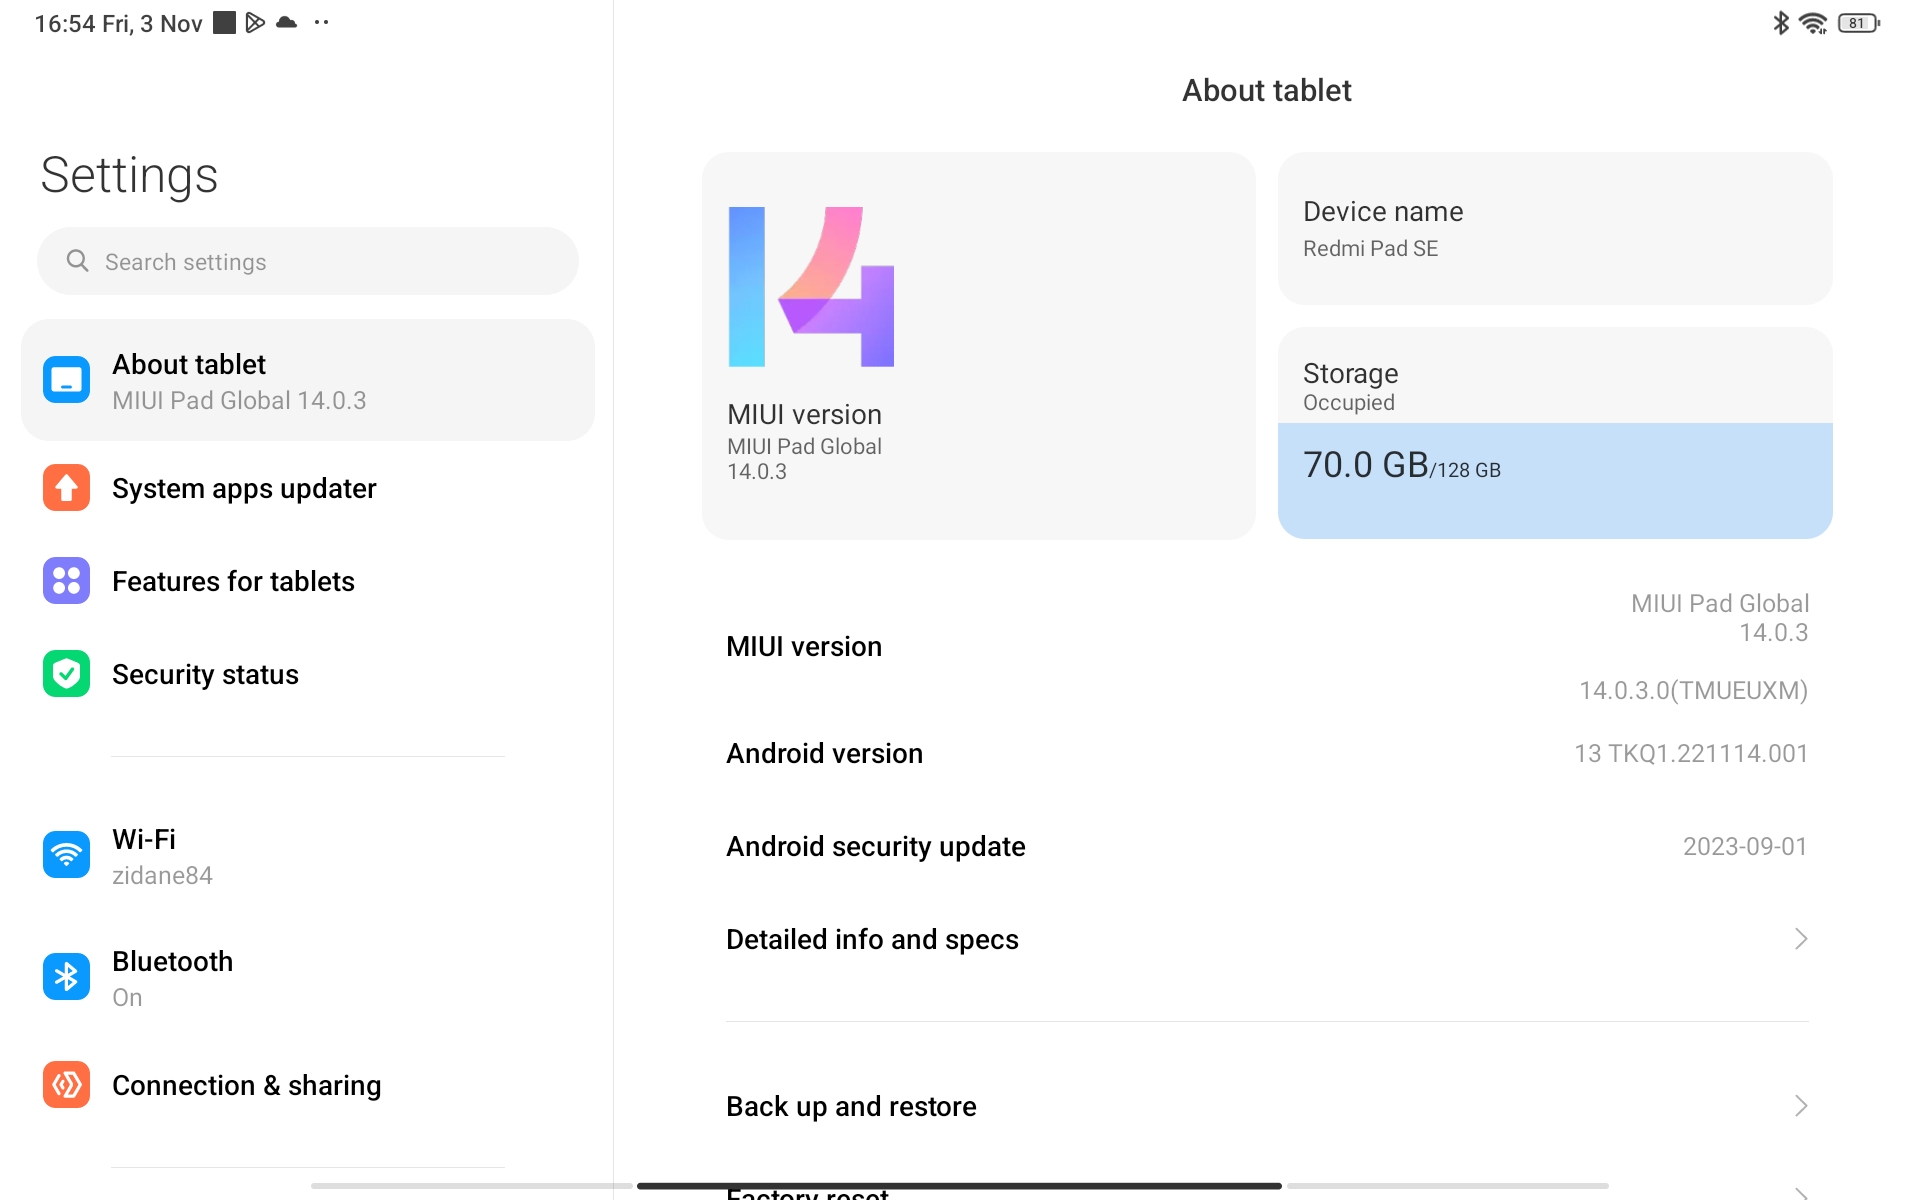Open the Storage occupied 70.0 GB bar
Image resolution: width=1920 pixels, height=1200 pixels.
click(x=1554, y=480)
